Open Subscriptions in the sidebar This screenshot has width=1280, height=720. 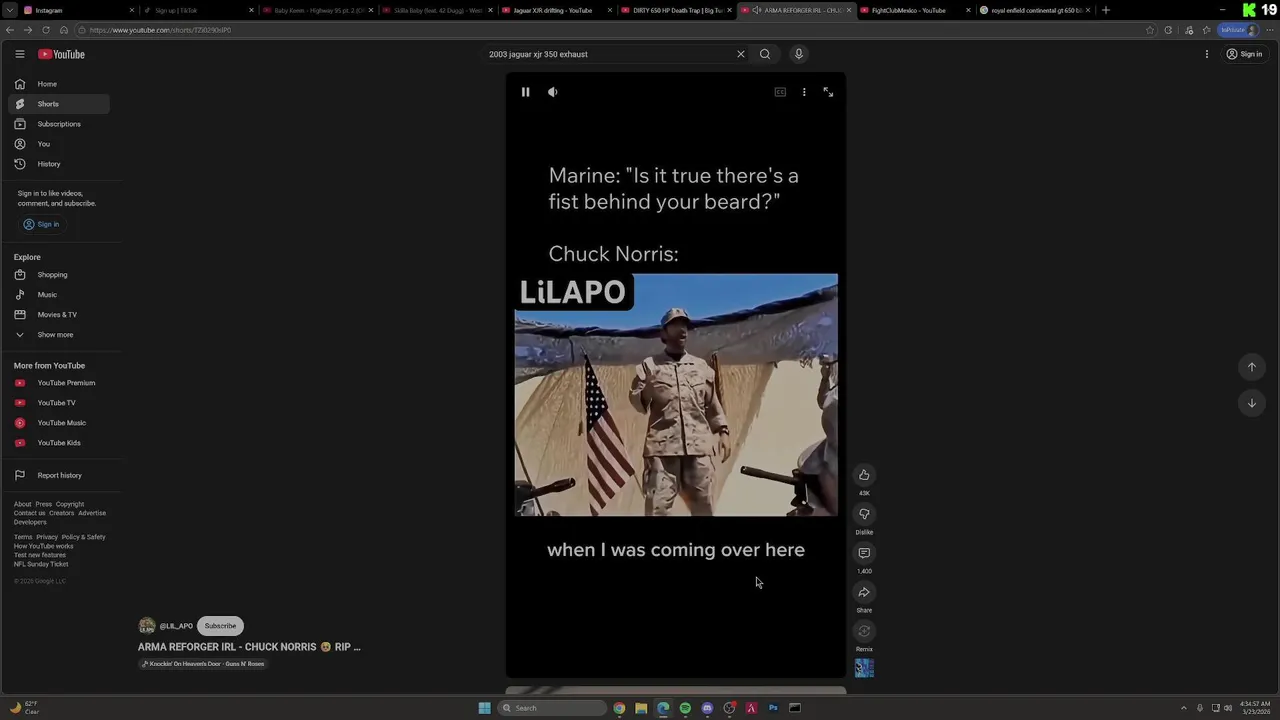[59, 124]
